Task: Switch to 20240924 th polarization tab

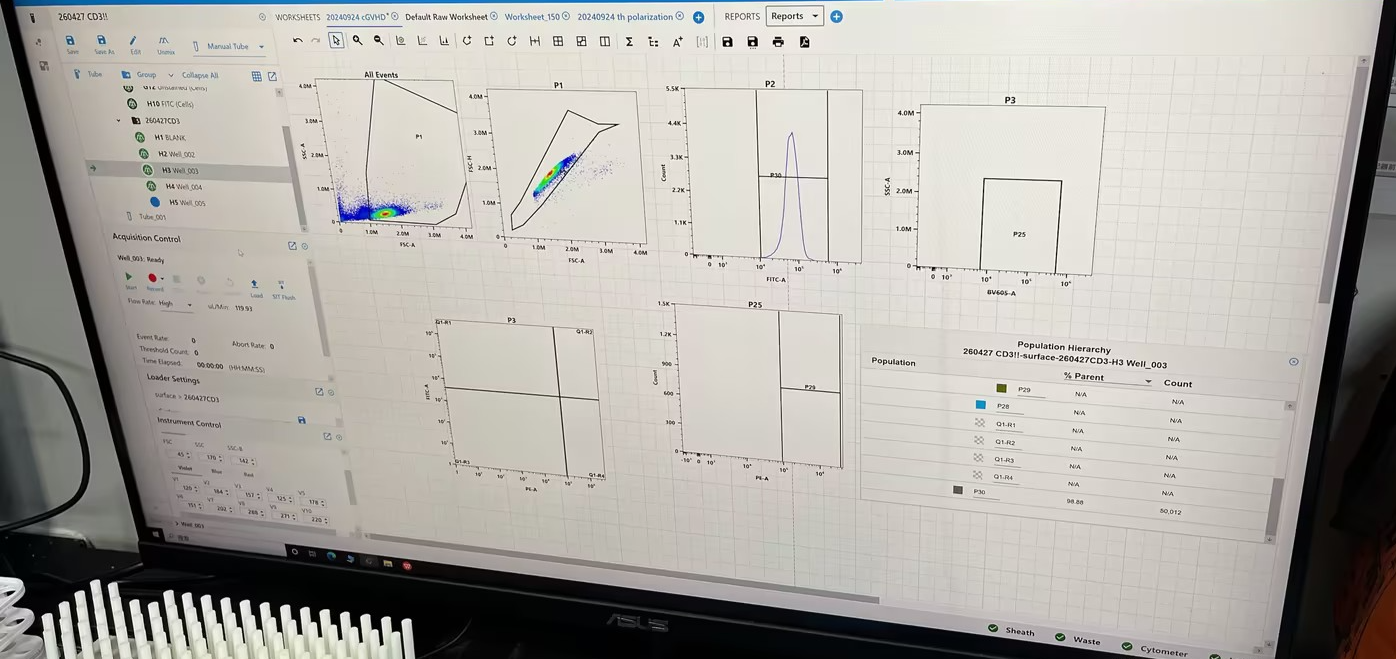Action: (x=625, y=17)
